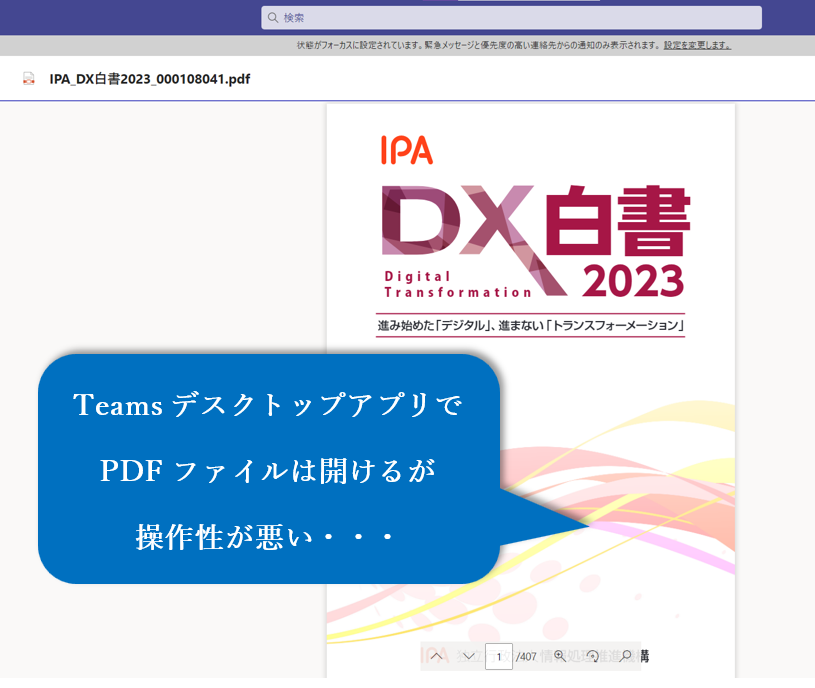
Task: Click the Teams search box
Action: click(511, 18)
